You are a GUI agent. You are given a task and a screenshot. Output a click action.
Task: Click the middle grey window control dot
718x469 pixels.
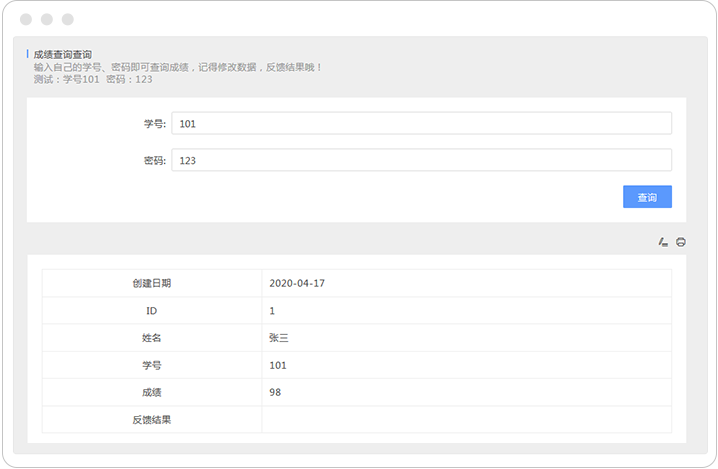46,19
